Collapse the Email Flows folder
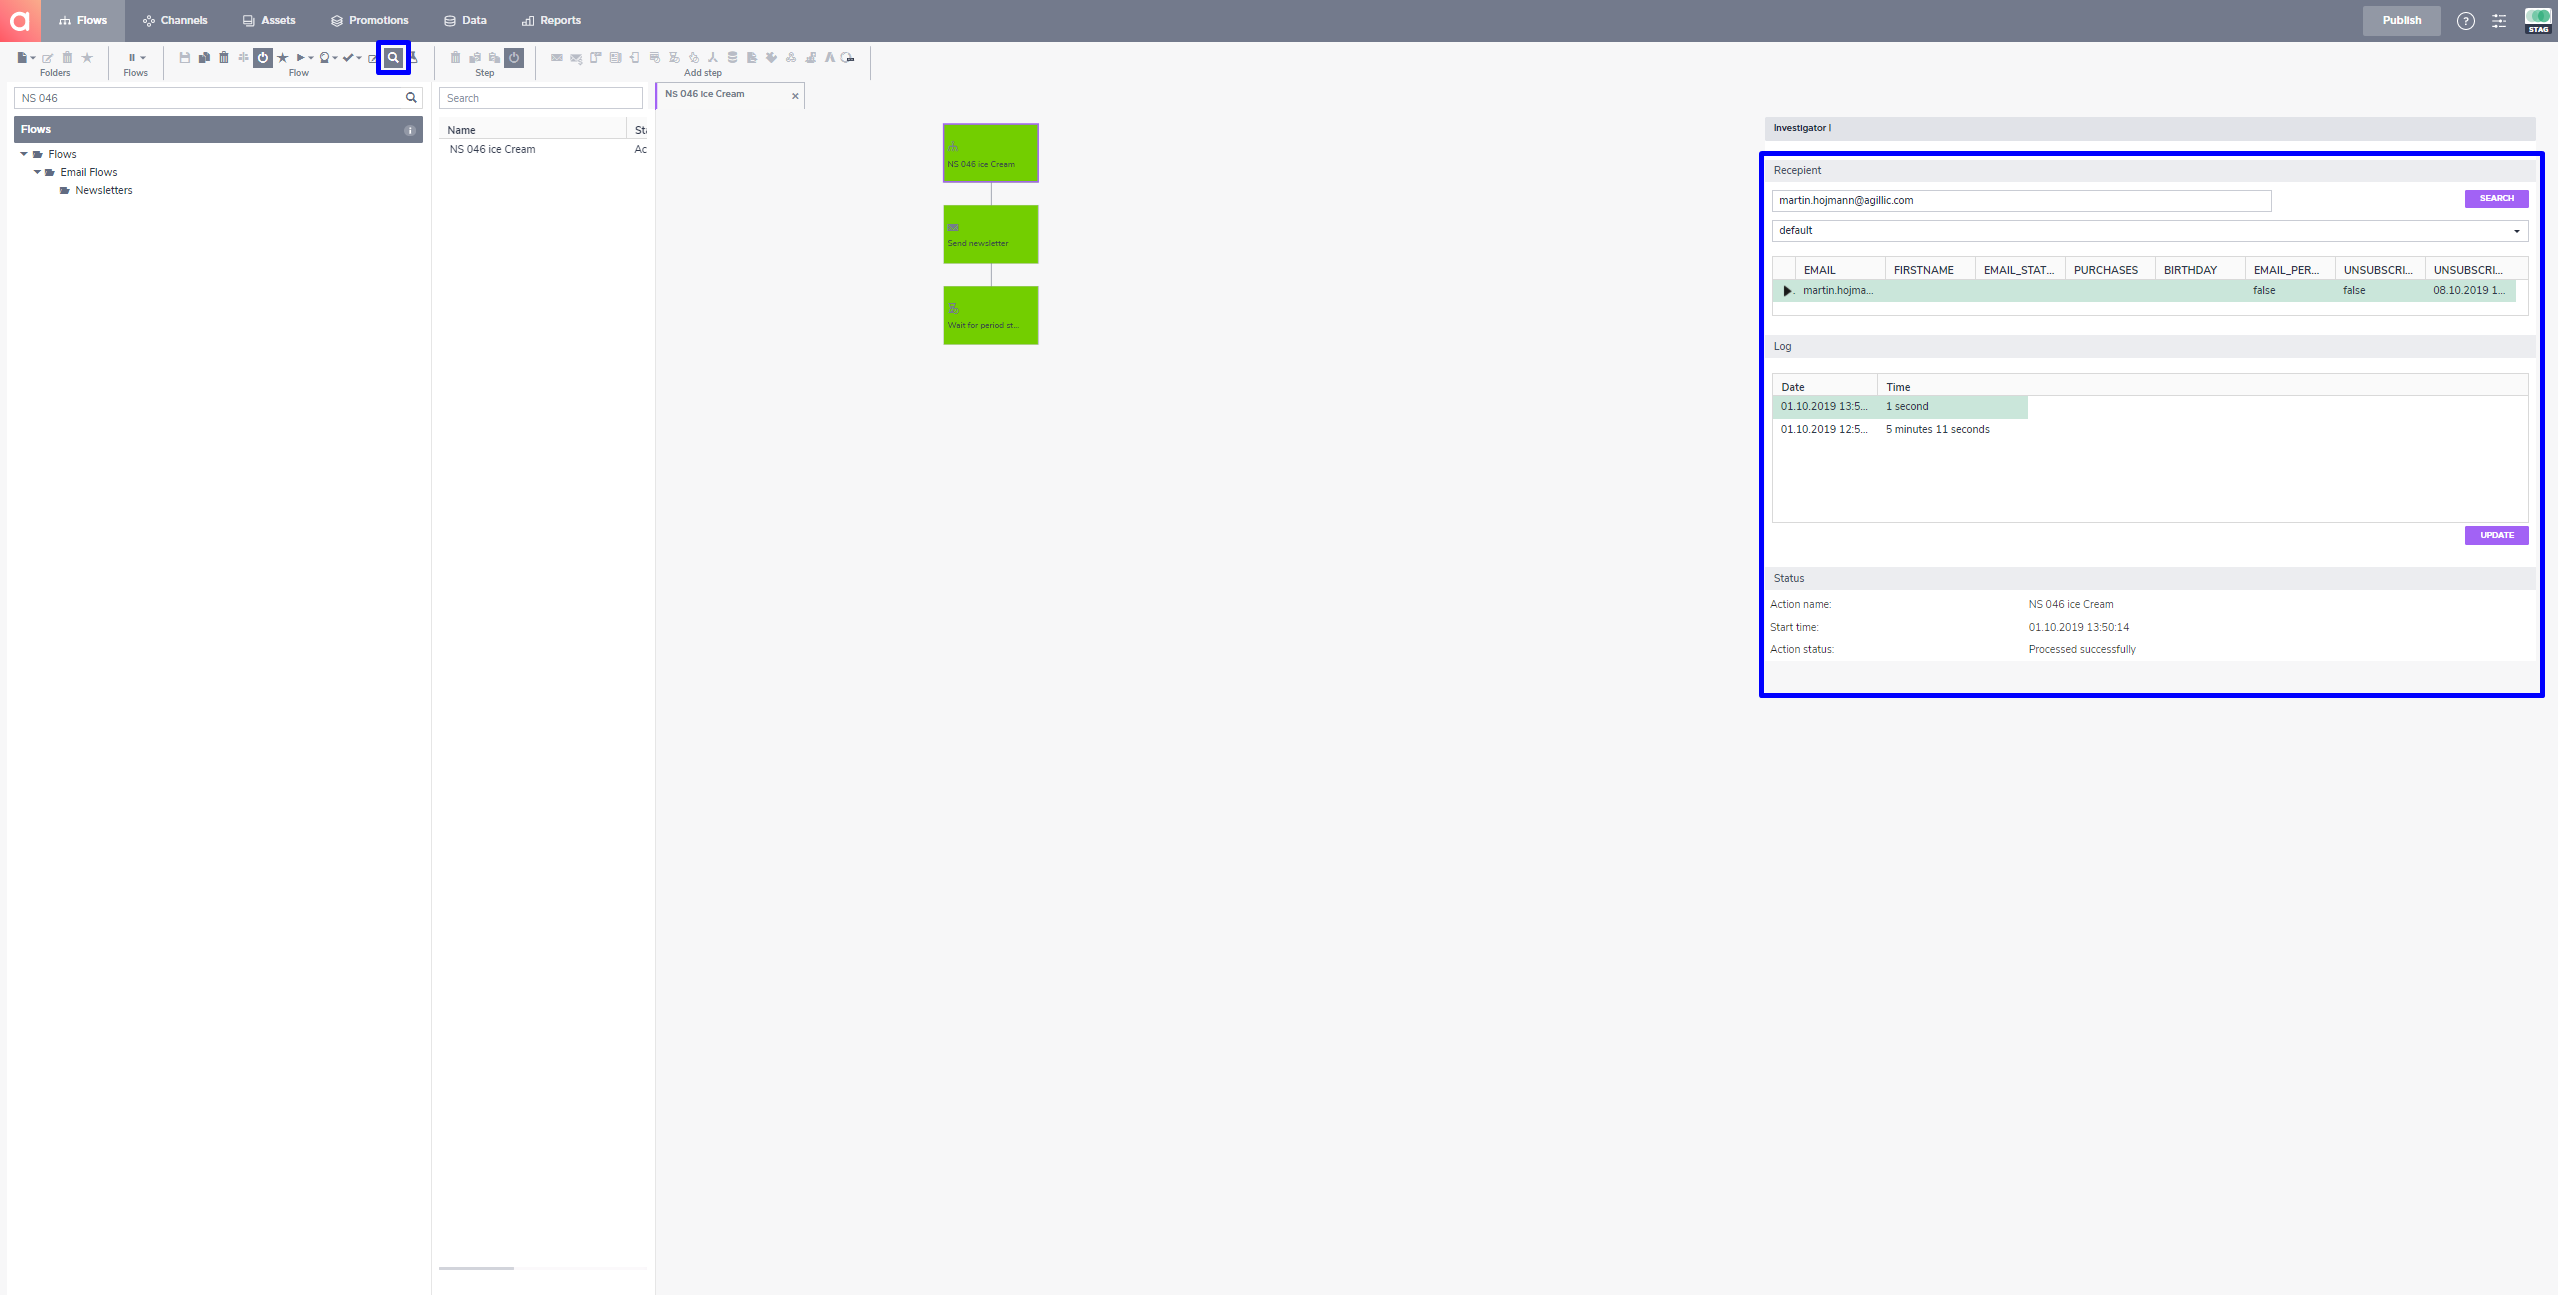The image size is (2558, 1295). (x=37, y=172)
